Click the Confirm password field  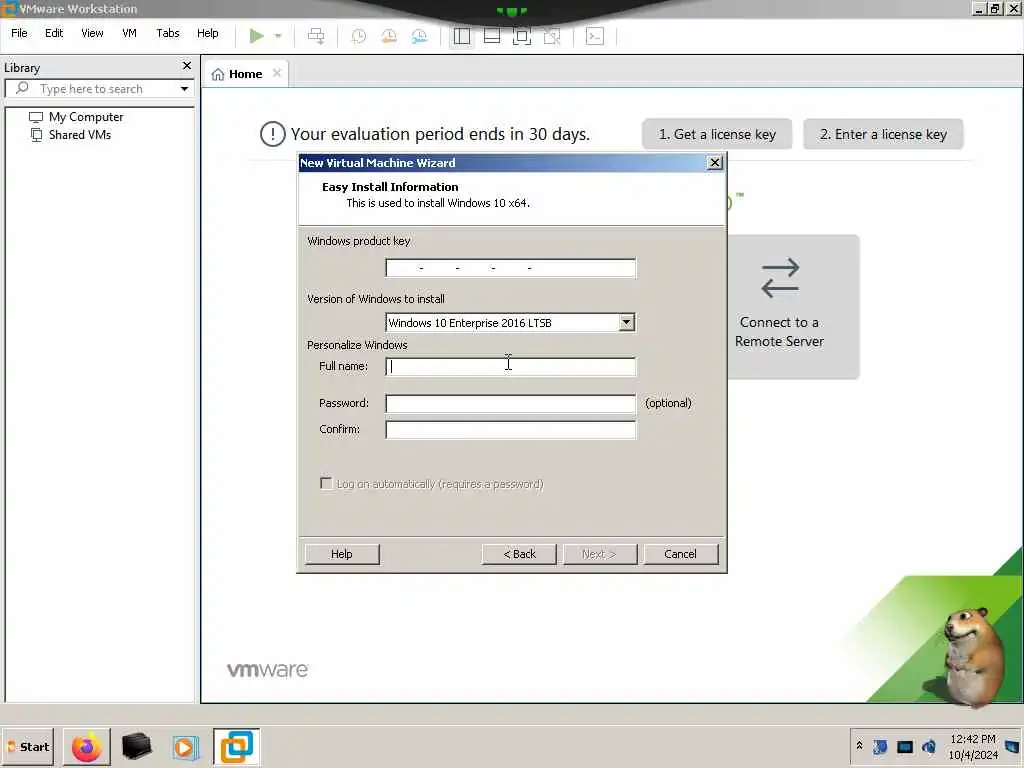click(510, 429)
